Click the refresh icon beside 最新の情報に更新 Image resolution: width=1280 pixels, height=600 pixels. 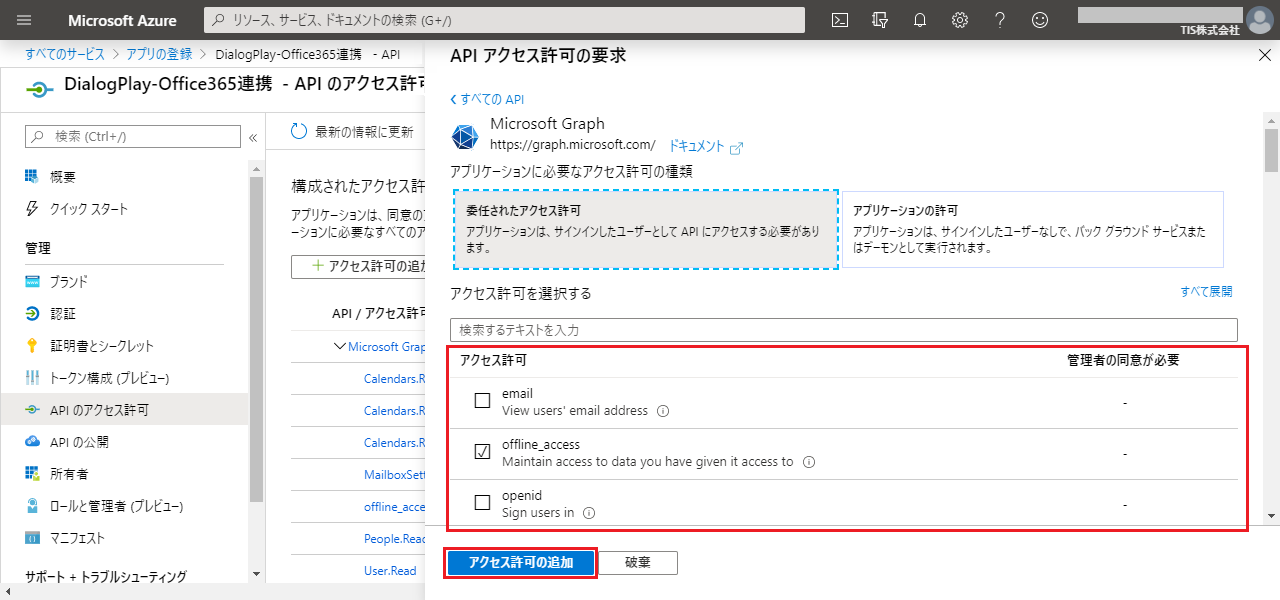(x=299, y=131)
